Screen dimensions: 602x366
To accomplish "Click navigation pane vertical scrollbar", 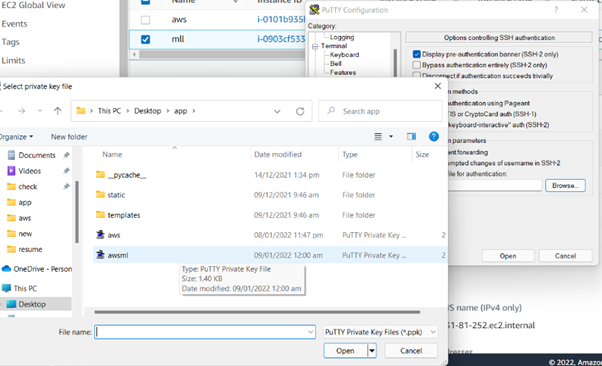I will tap(77, 212).
